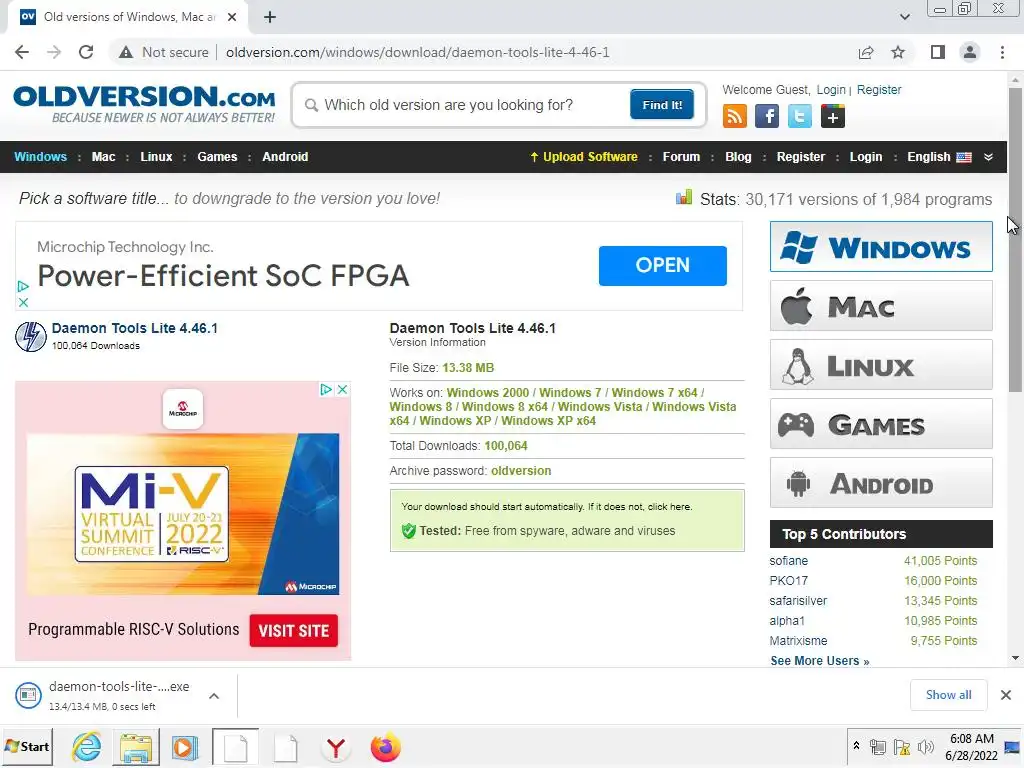Reload the page with refresh icon
Image resolution: width=1024 pixels, height=768 pixels.
pyautogui.click(x=86, y=52)
